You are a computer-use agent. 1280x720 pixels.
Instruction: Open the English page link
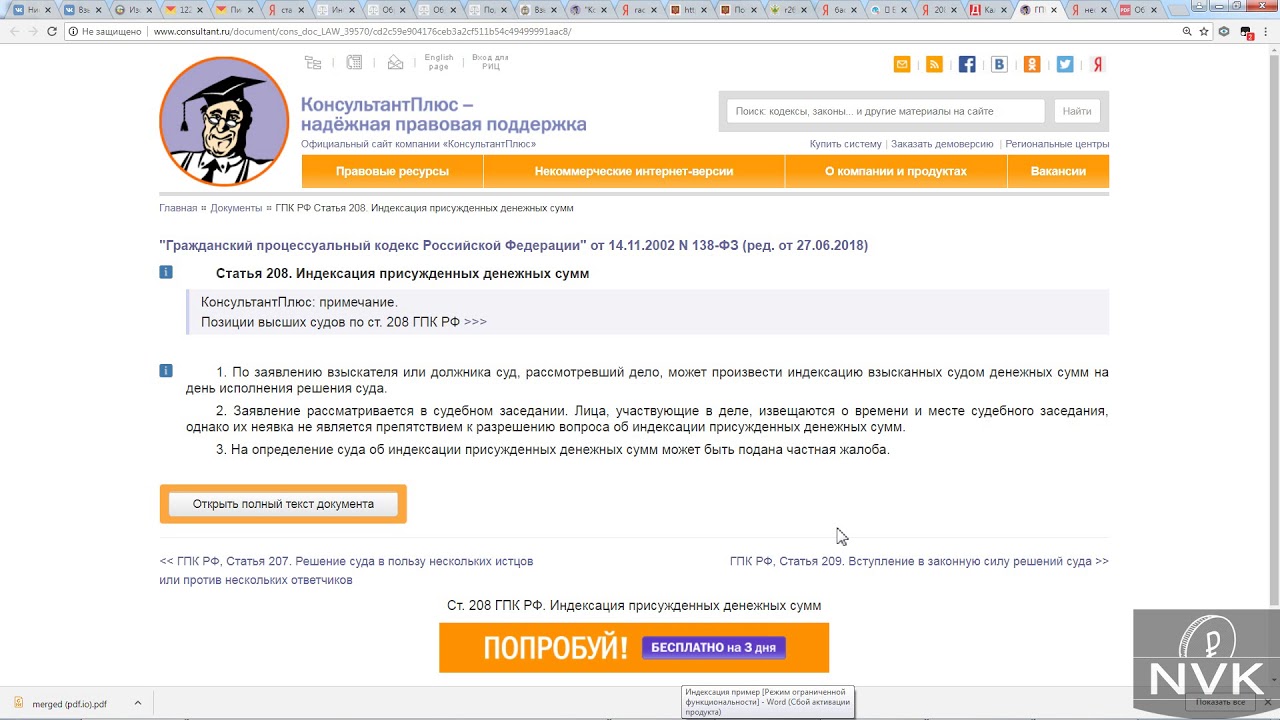[x=439, y=62]
